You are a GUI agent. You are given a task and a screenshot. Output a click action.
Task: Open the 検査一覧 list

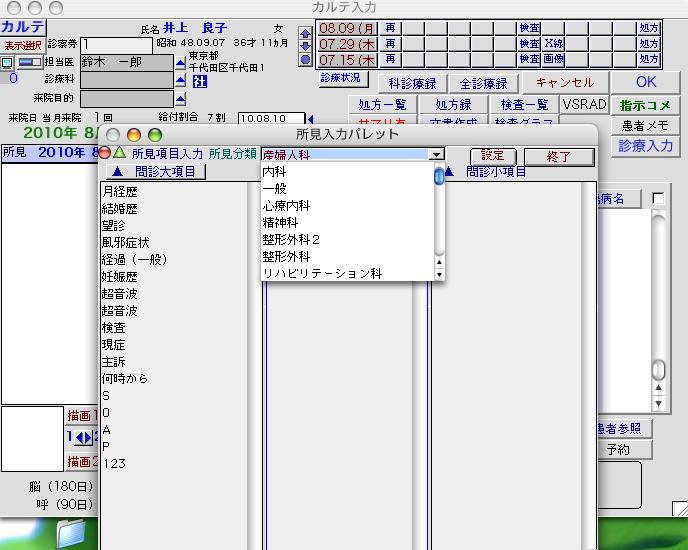pos(524,104)
